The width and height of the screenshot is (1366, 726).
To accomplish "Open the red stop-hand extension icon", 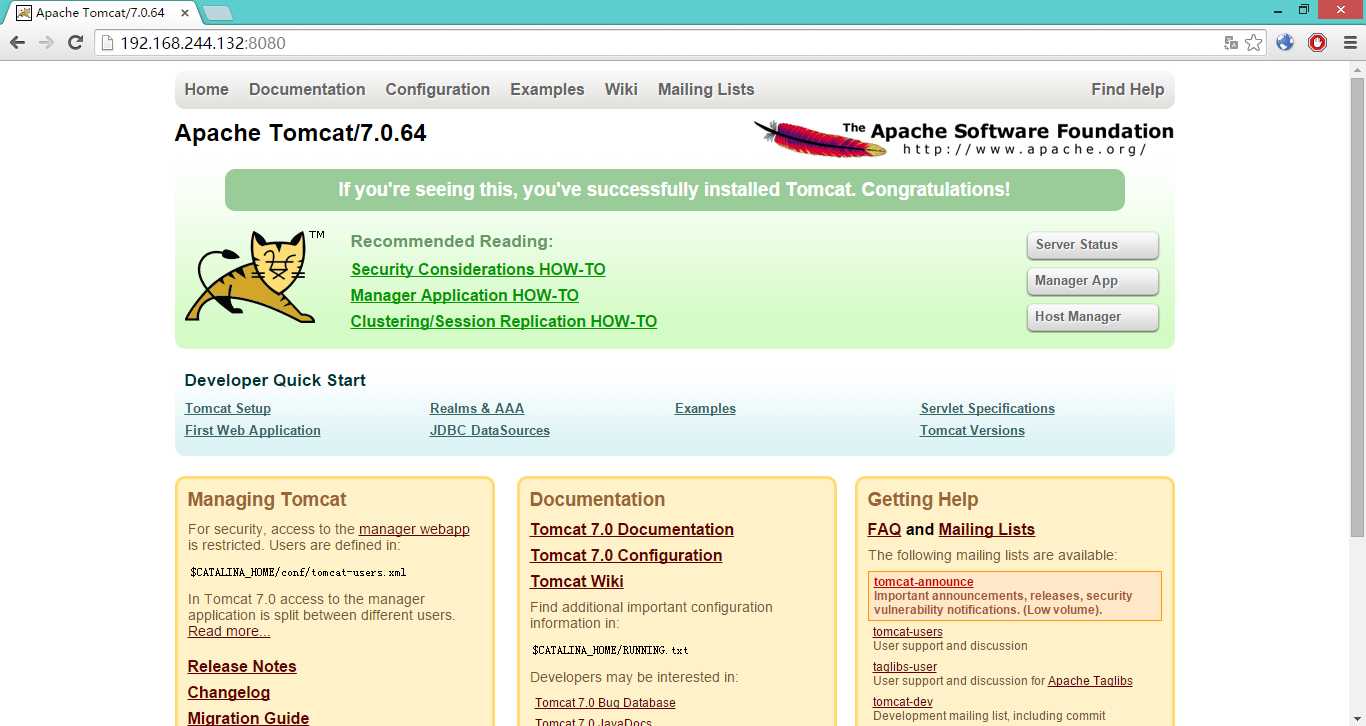I will click(1317, 43).
